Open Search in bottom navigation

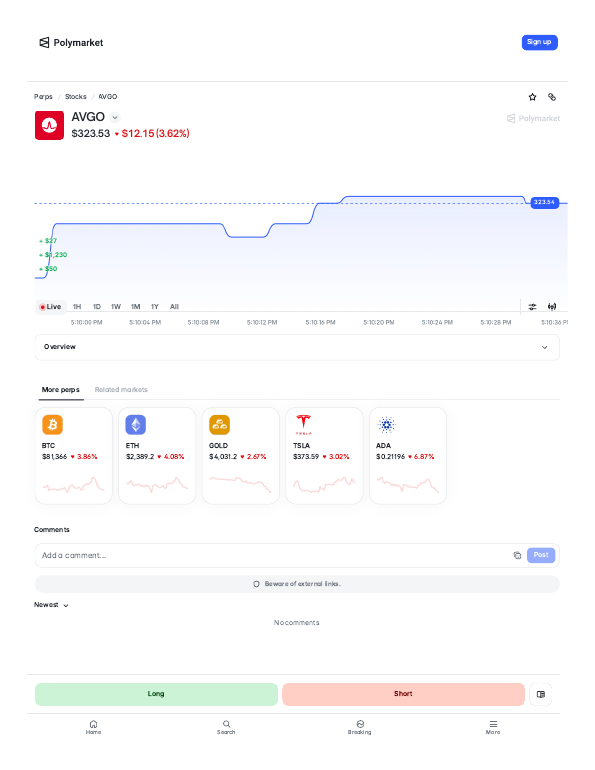click(226, 727)
